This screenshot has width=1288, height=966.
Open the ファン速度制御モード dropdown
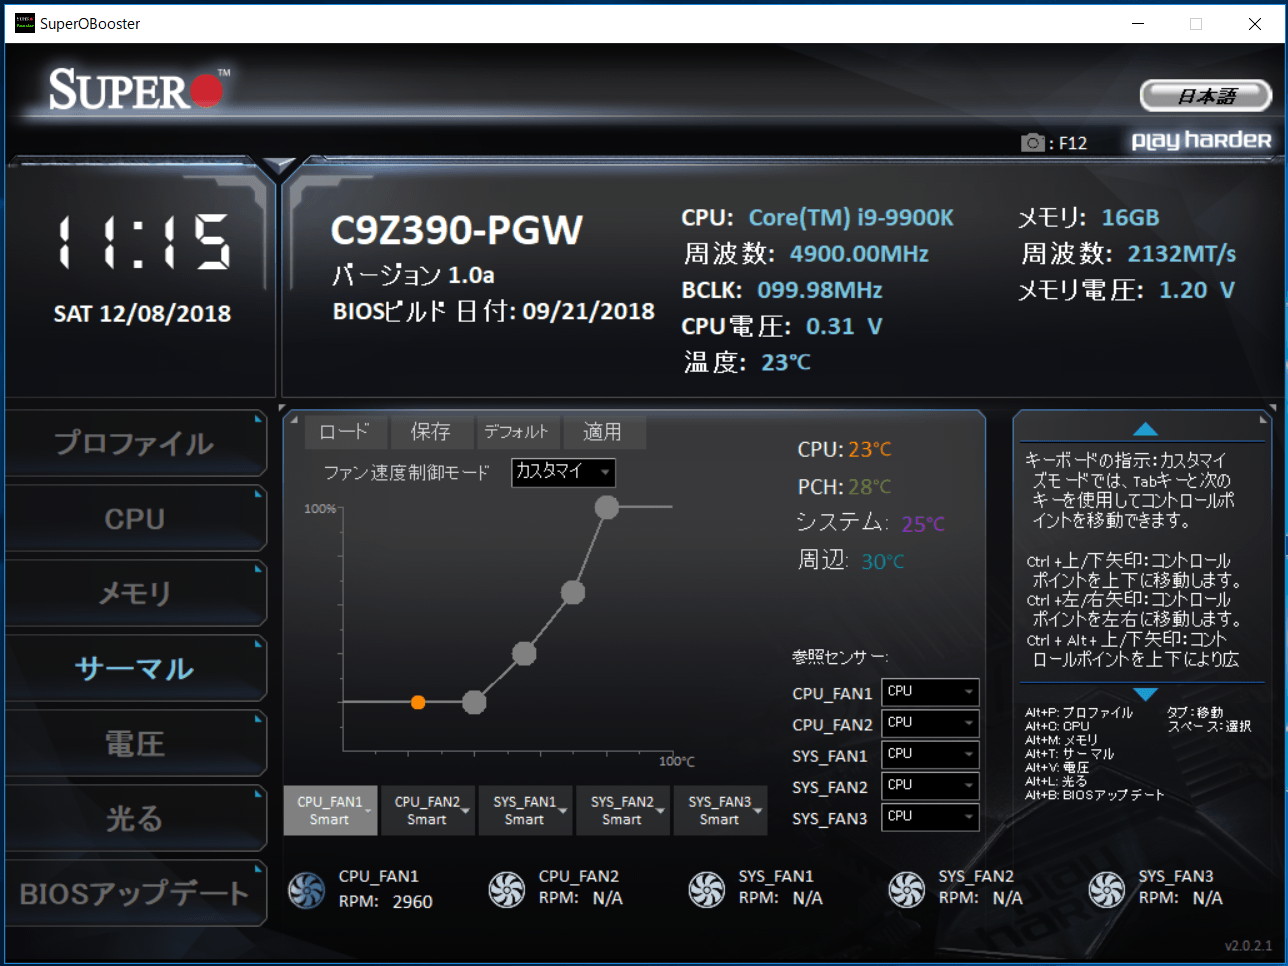click(563, 472)
